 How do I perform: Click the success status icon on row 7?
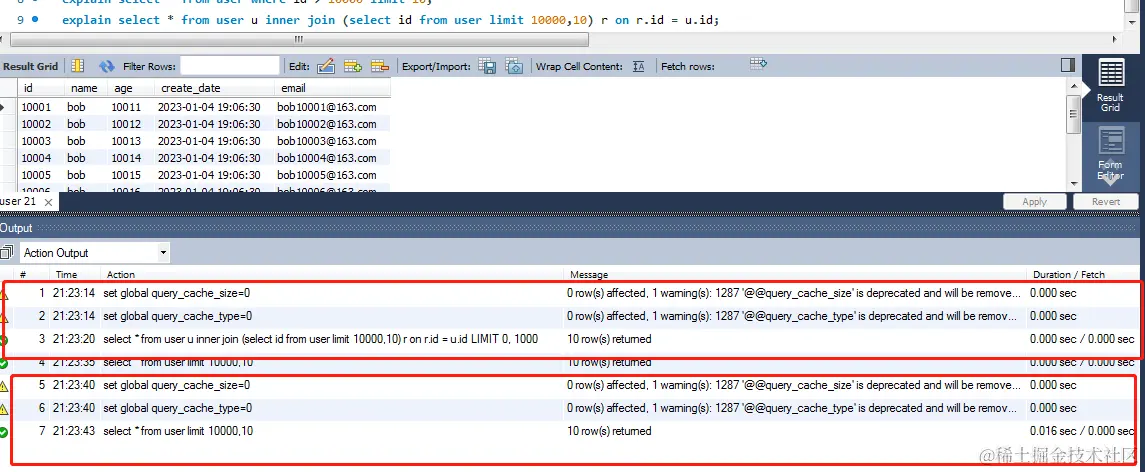pos(4,432)
